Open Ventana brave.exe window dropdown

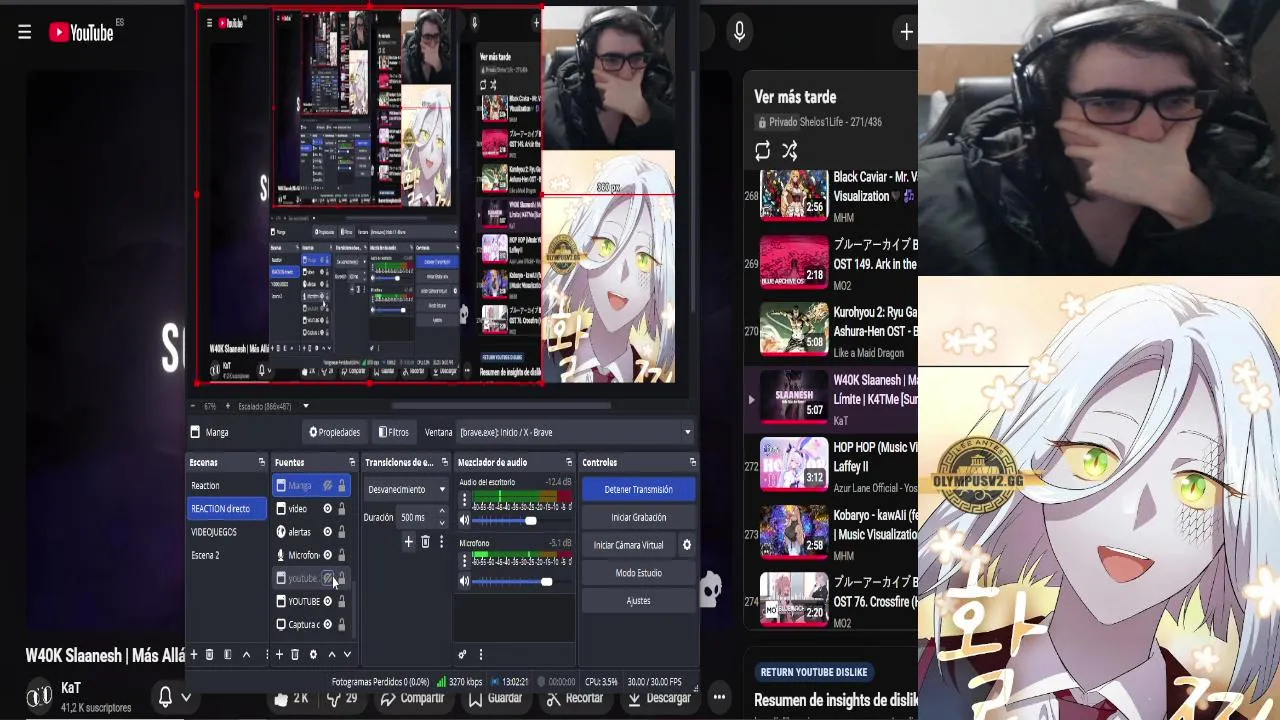(x=574, y=432)
